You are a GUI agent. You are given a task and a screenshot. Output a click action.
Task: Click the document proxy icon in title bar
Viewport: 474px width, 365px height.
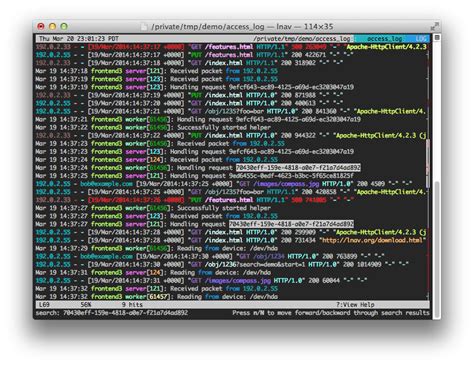[x=144, y=27]
